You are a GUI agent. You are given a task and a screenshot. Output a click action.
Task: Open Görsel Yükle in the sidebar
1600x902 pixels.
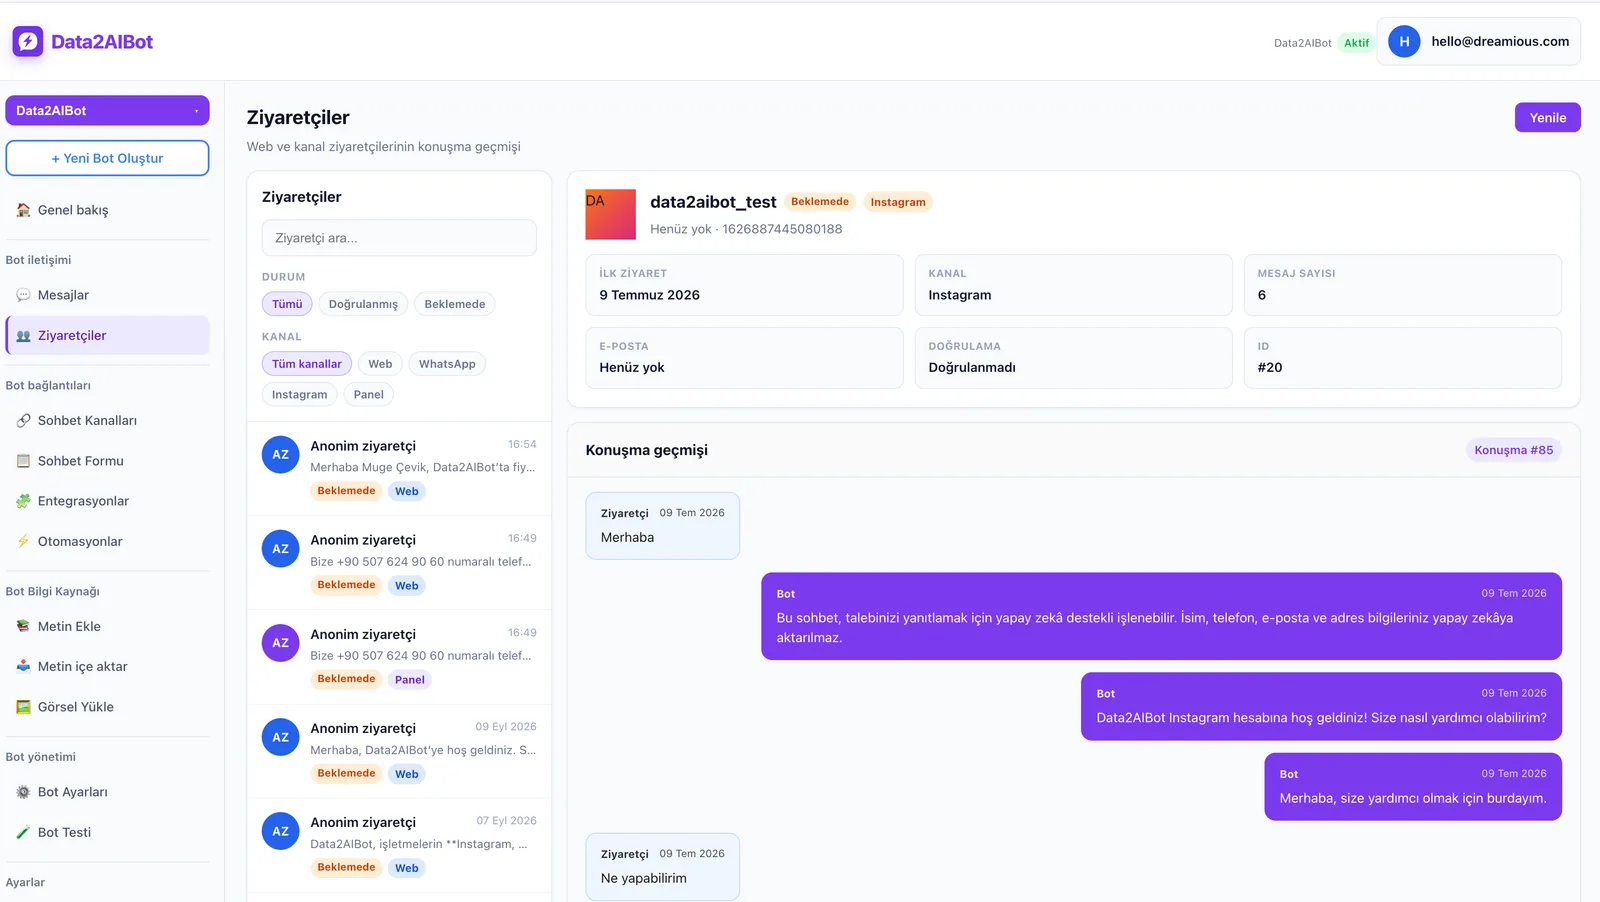(x=107, y=707)
